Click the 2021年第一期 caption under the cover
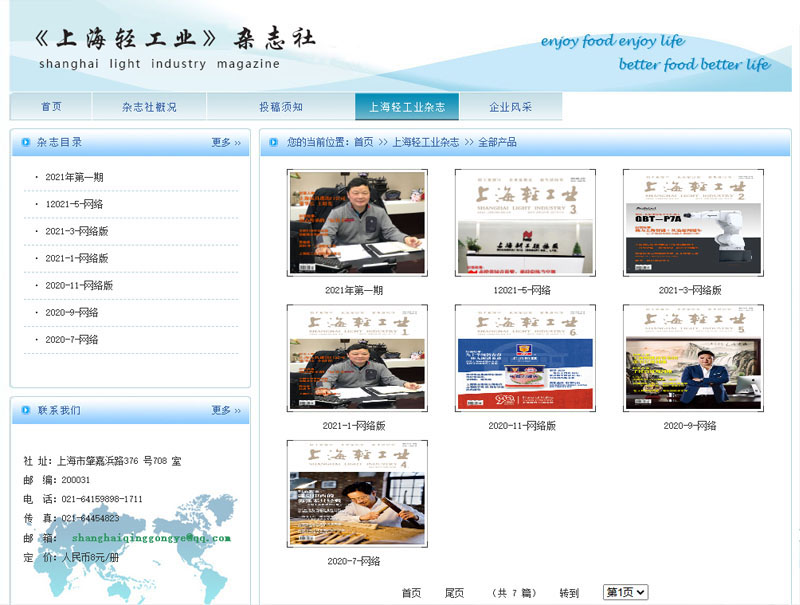Screen dimensions: 800x605 pos(354,290)
